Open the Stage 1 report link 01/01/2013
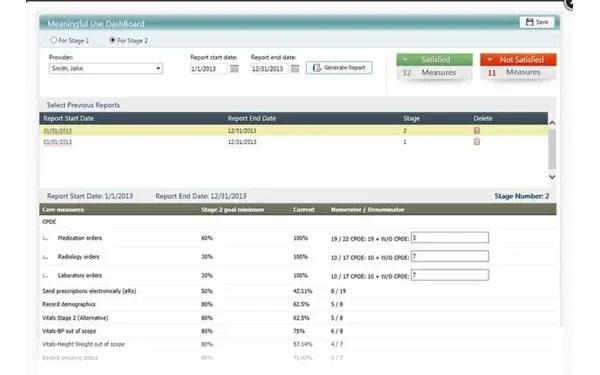The image size is (600, 375). [57, 142]
